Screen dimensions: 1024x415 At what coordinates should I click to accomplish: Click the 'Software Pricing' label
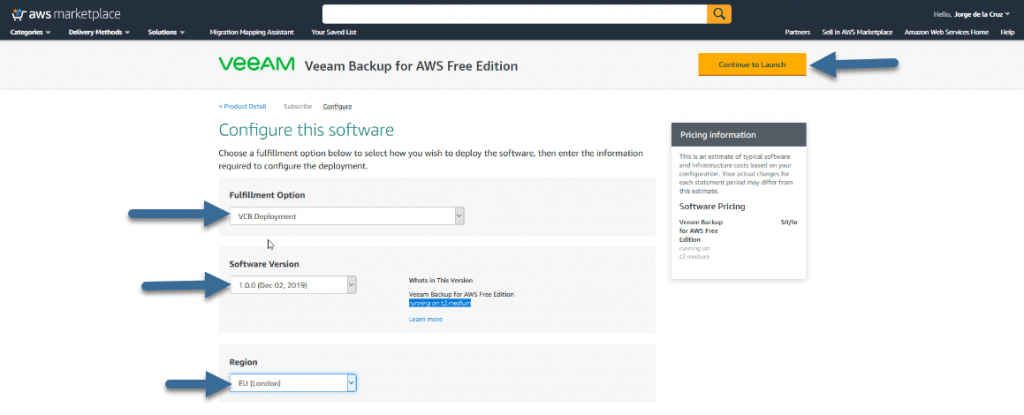click(x=712, y=207)
